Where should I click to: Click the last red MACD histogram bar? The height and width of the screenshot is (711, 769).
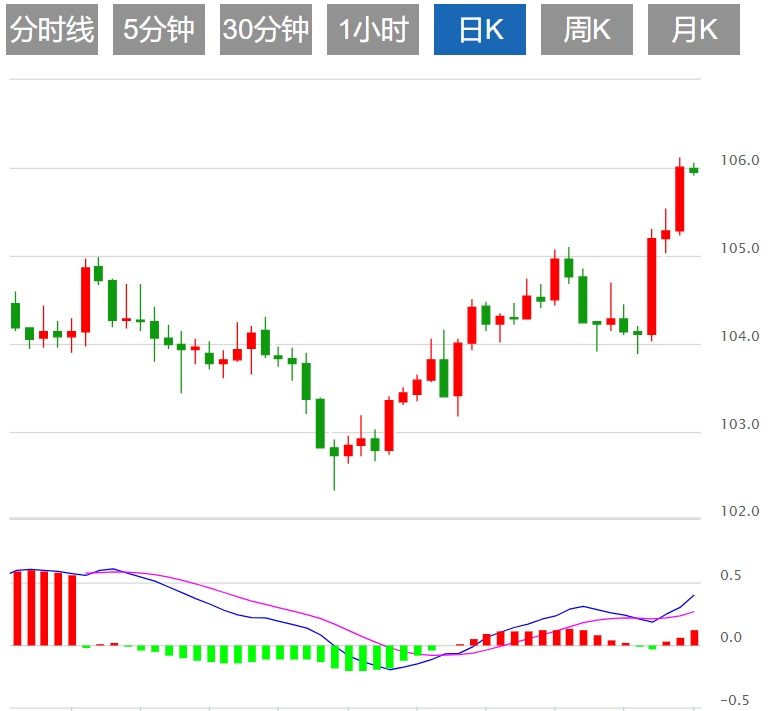tap(694, 637)
